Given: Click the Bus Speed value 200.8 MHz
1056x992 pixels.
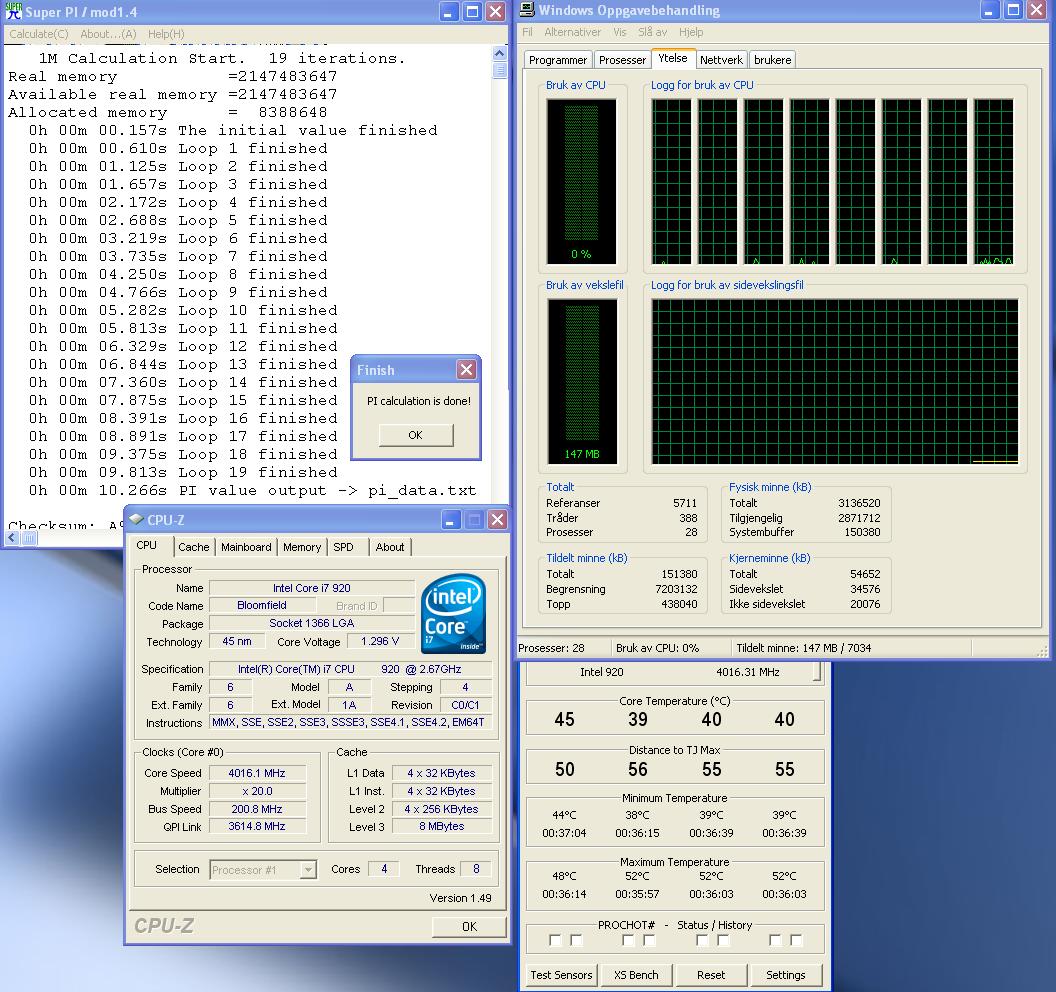Looking at the screenshot, I should coord(257,808).
